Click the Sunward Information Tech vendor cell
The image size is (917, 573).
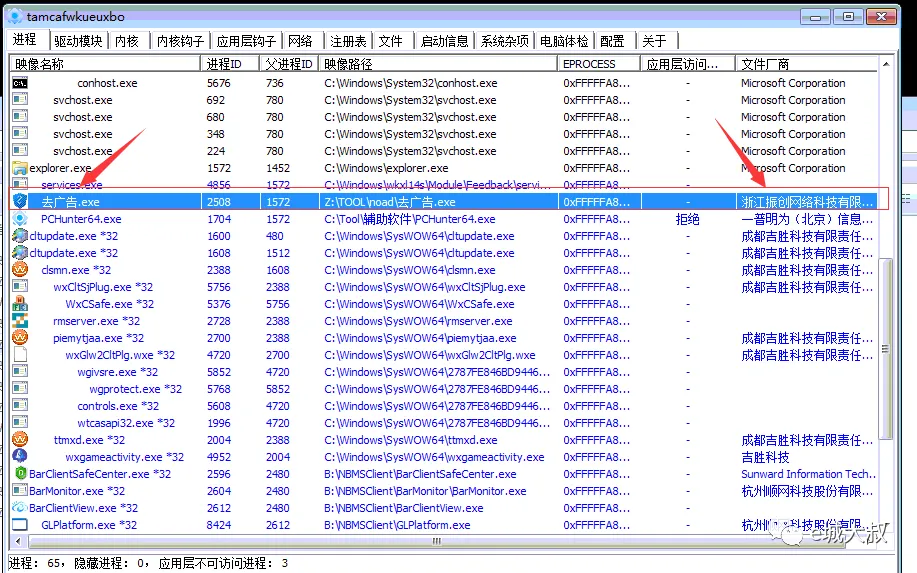(808, 474)
